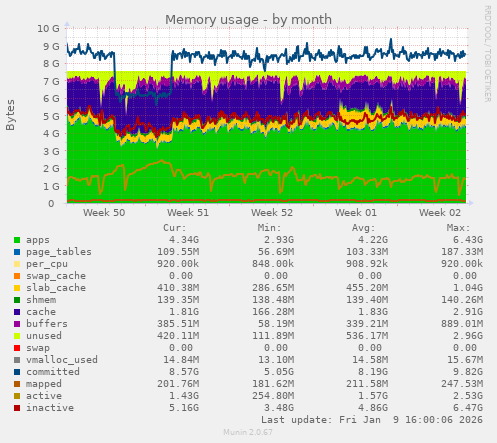Click the dark red inactive legend swatch
Image resolution: width=497 pixels, height=443 pixels.
(17, 408)
